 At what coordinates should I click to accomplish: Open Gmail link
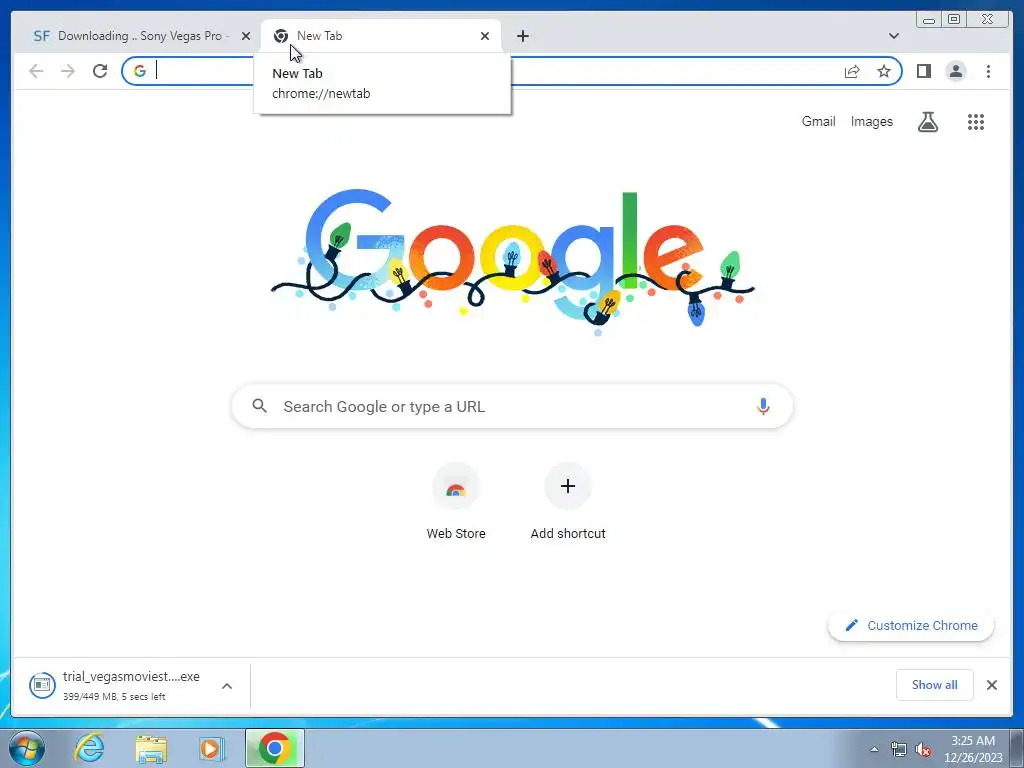click(x=818, y=121)
